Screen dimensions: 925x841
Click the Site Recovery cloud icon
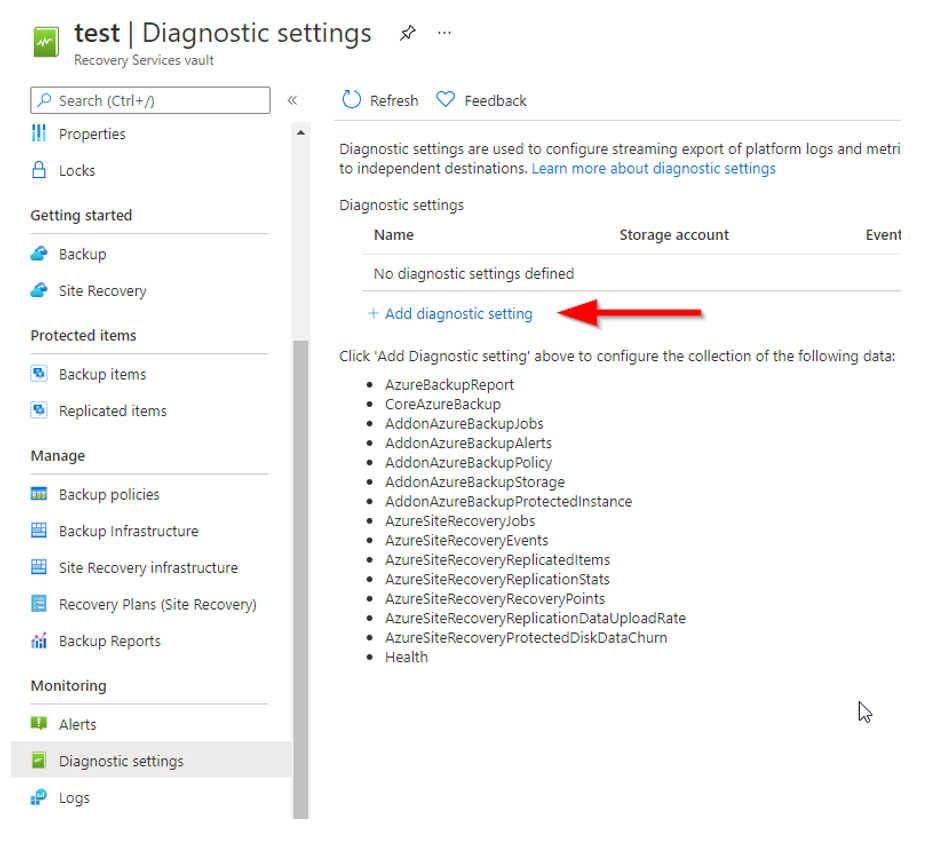point(39,290)
